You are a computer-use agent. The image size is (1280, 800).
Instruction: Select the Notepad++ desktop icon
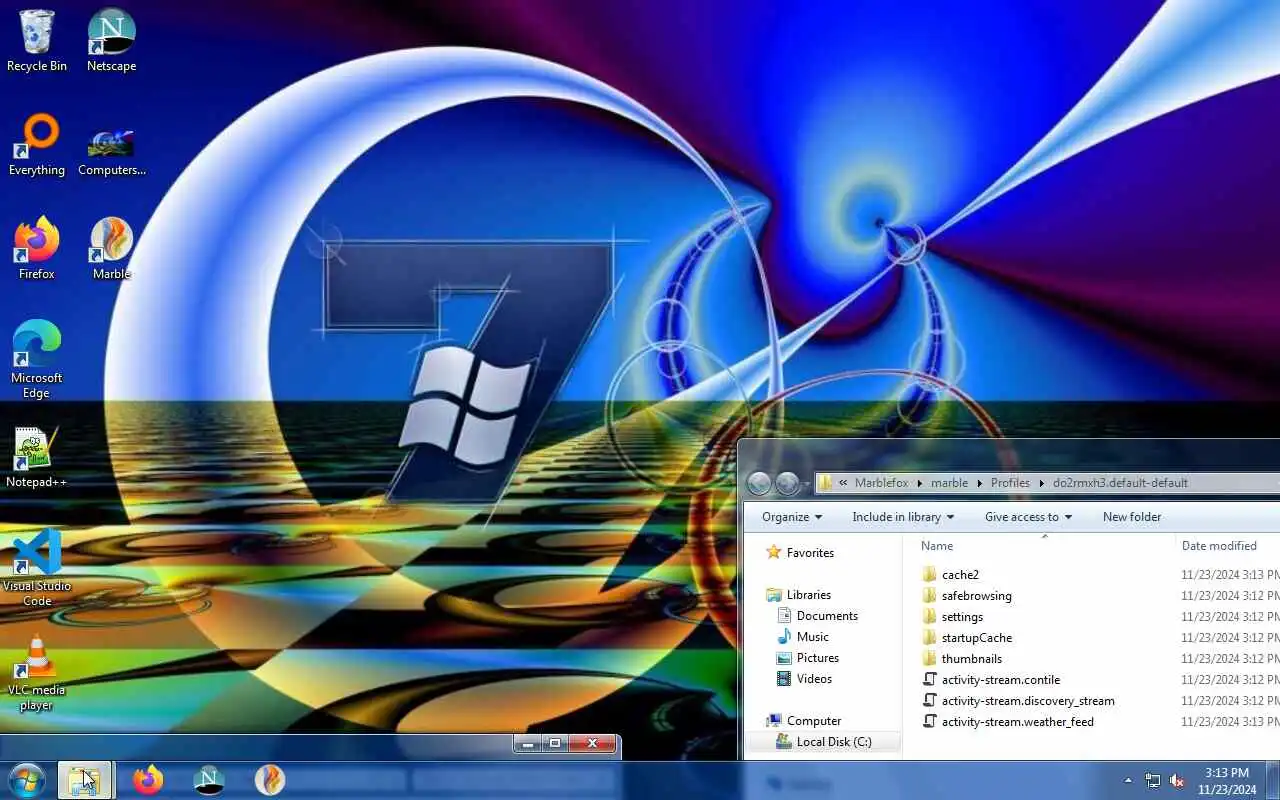pyautogui.click(x=37, y=458)
